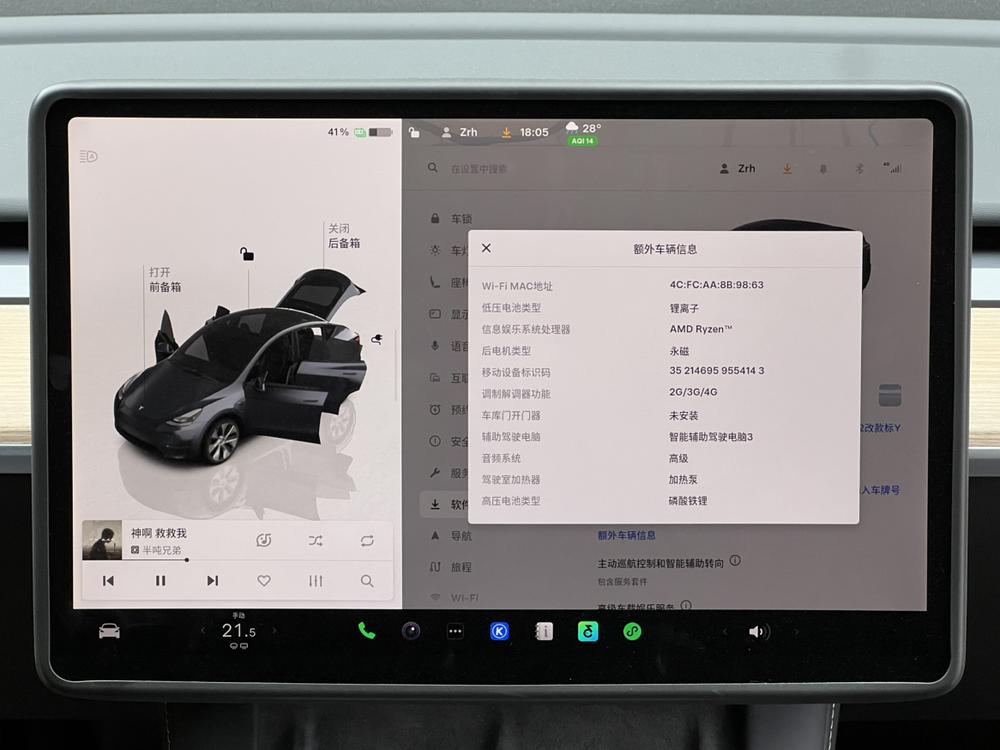Close rear trunk via 关闭后备箱
Viewport: 1000px width, 750px height.
coord(344,236)
